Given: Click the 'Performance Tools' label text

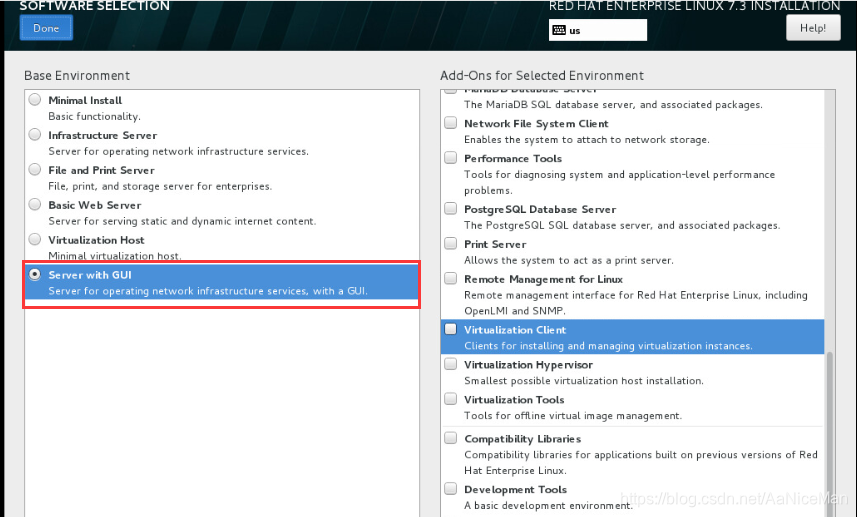Looking at the screenshot, I should 513,158.
